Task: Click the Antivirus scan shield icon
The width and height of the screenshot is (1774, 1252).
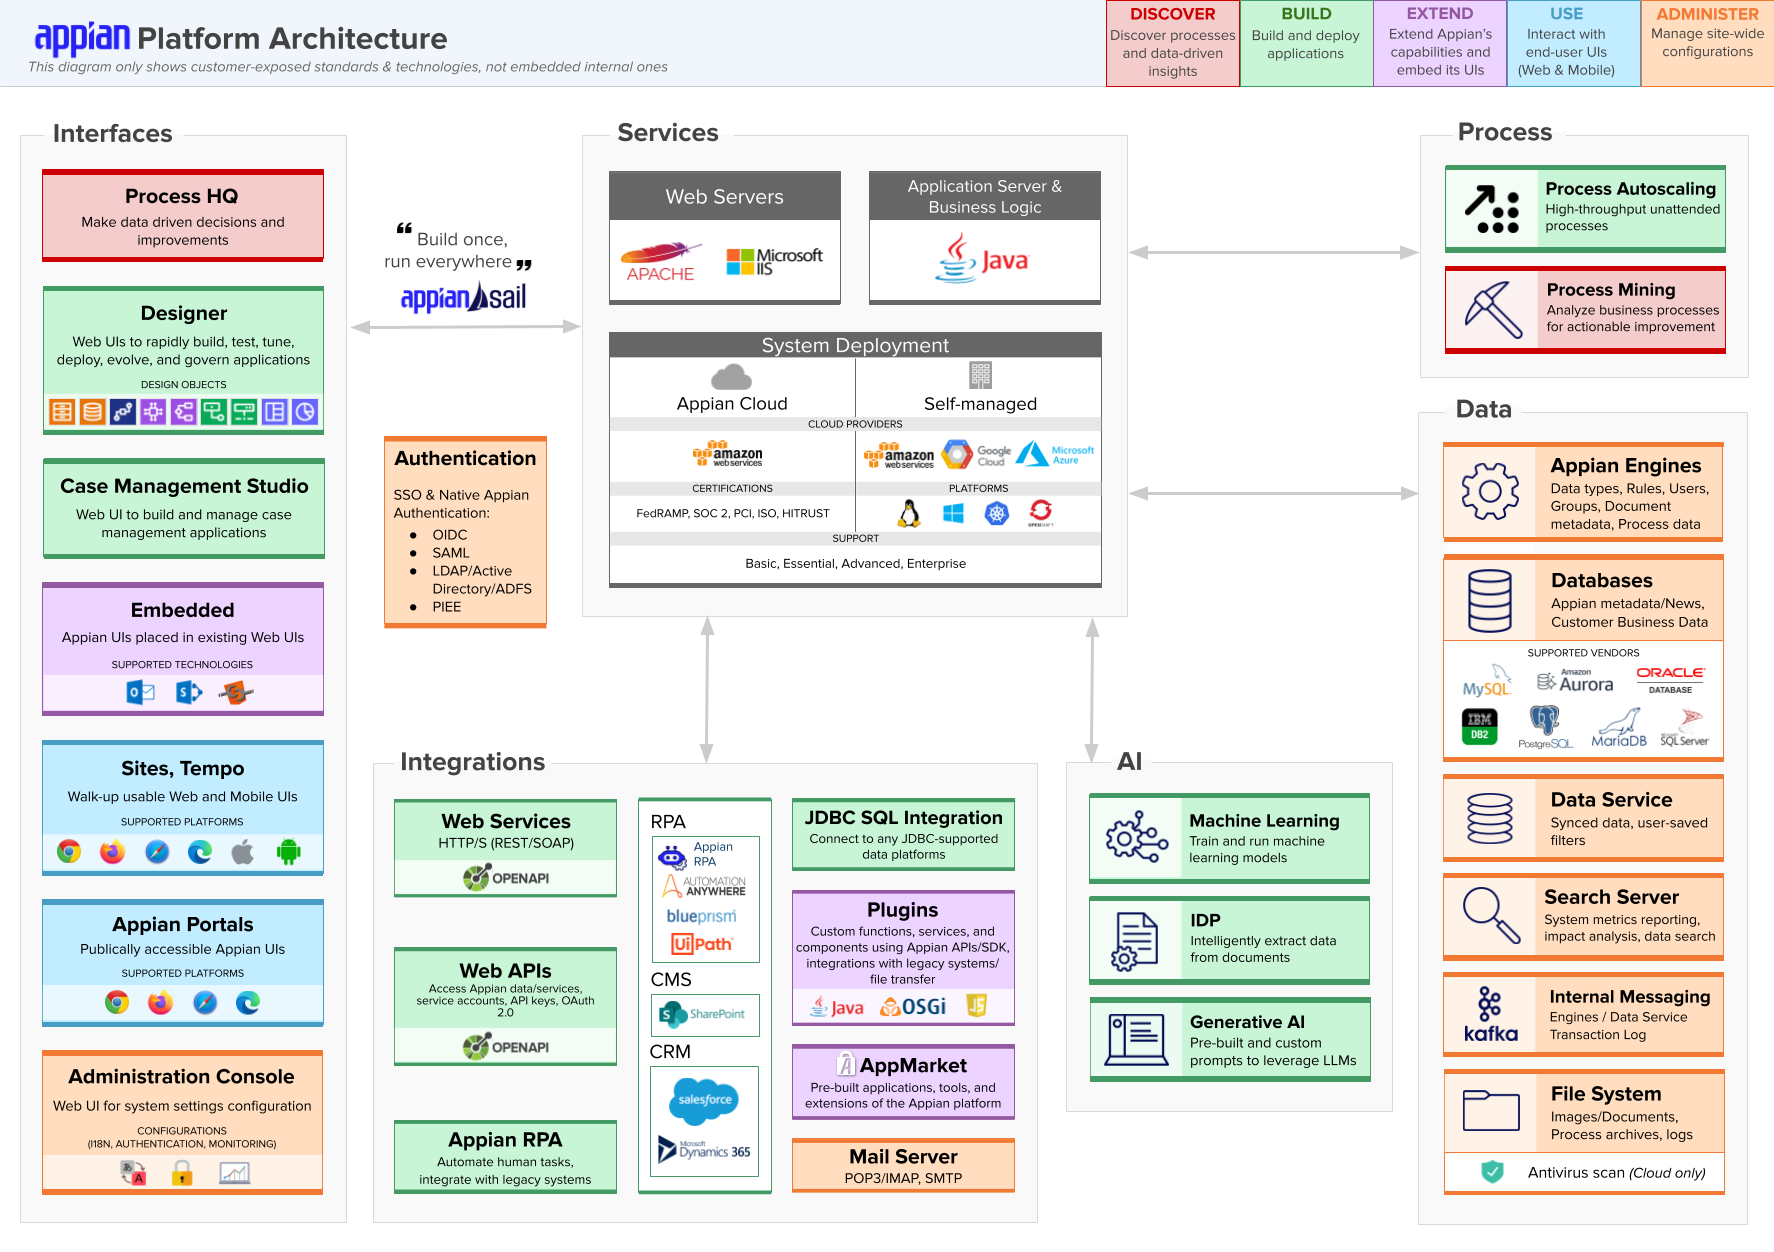Action: tap(1492, 1172)
